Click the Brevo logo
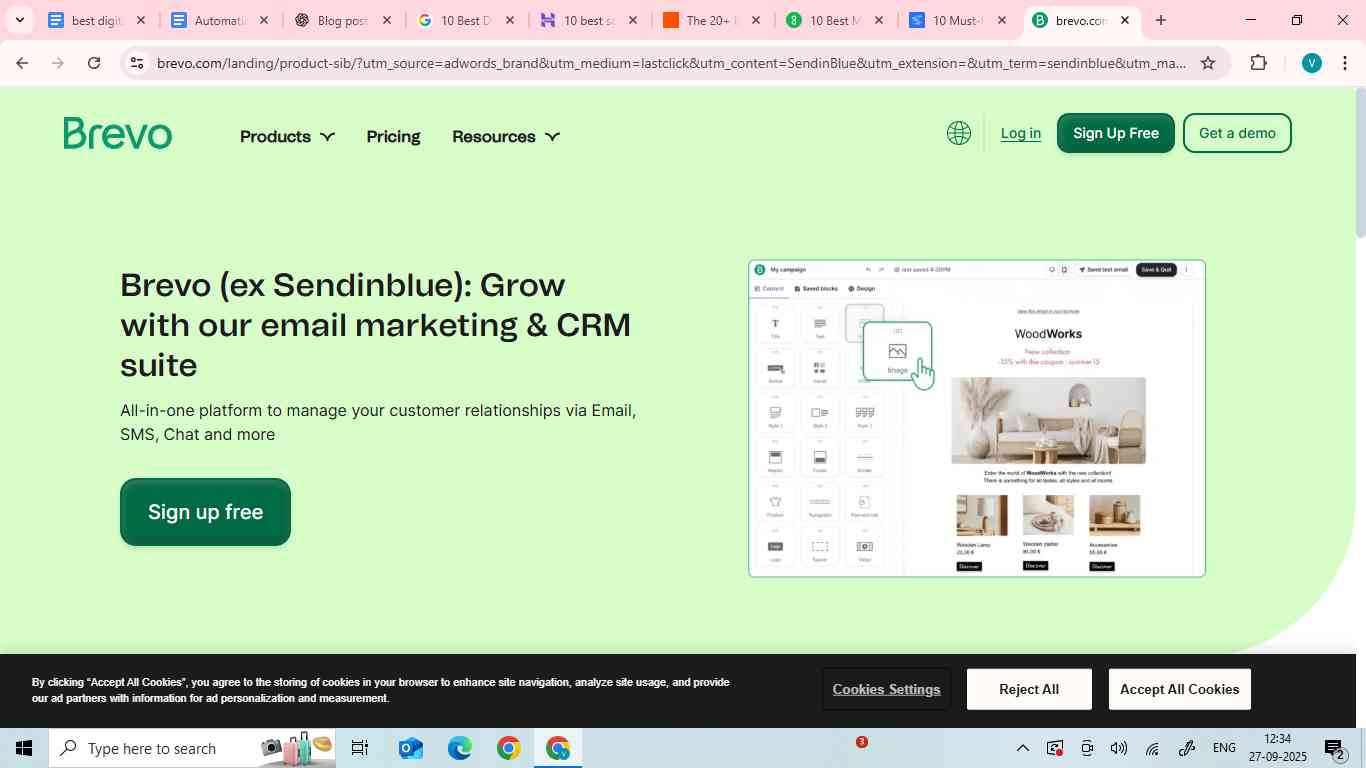1366x768 pixels. pos(118,134)
